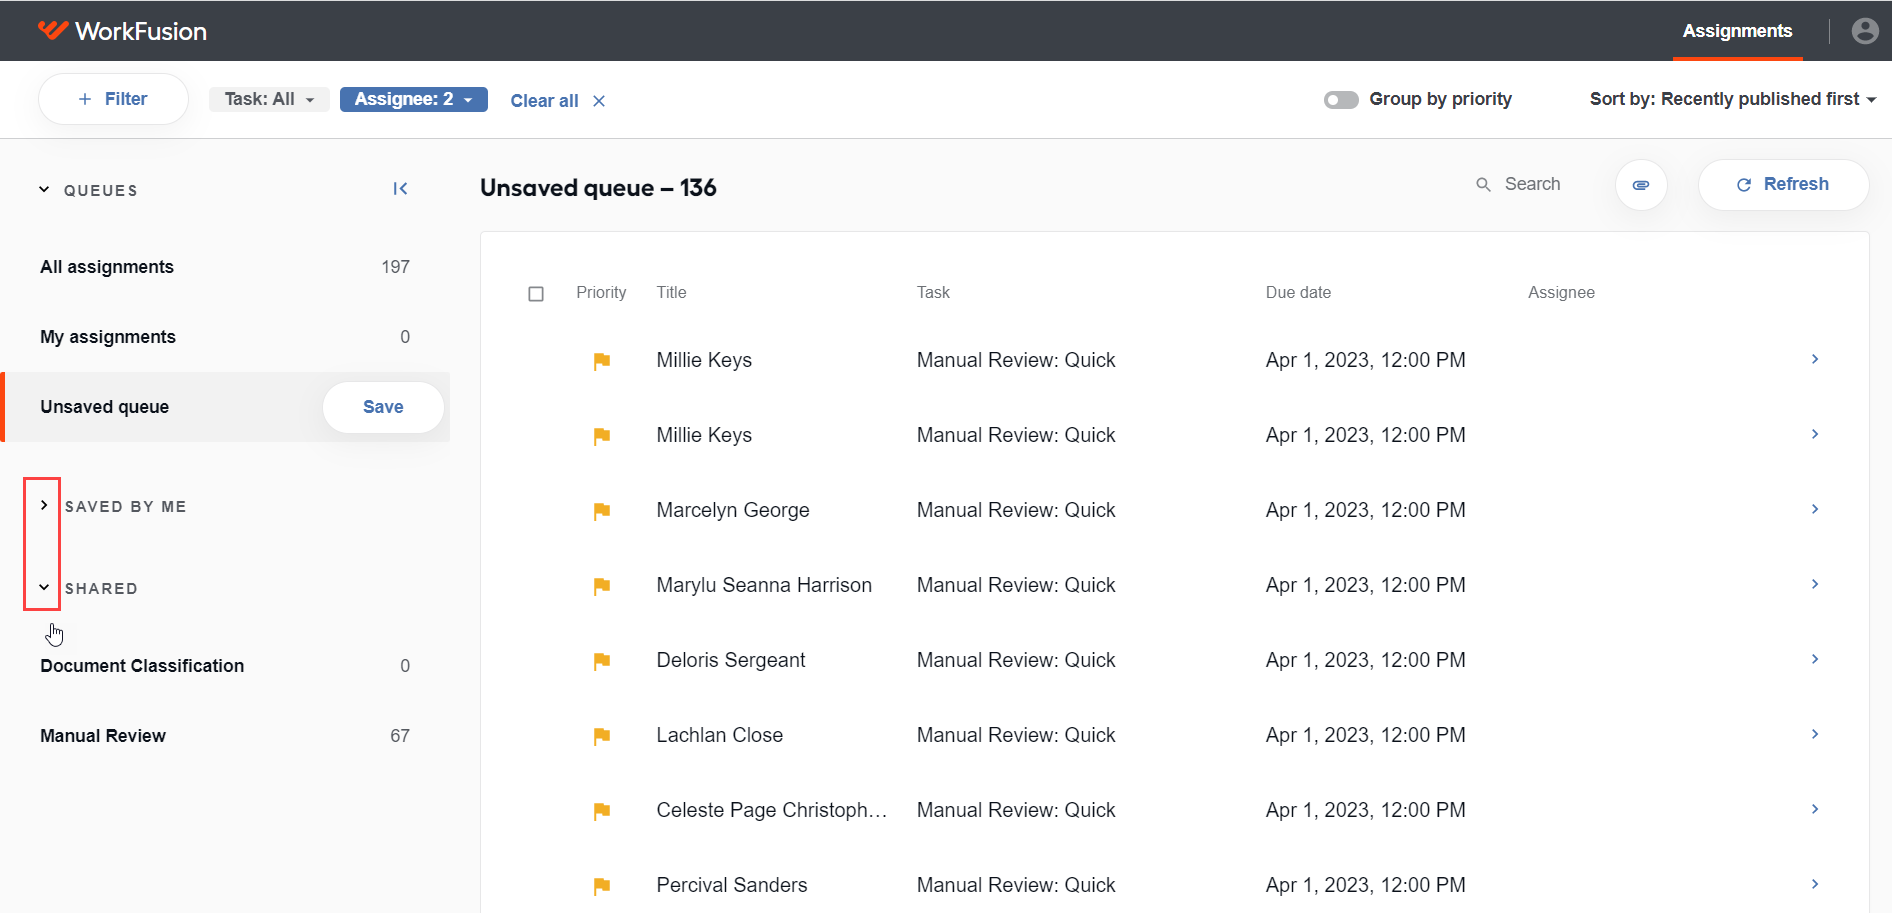Click the Title column header
The height and width of the screenshot is (913, 1892).
click(x=671, y=292)
